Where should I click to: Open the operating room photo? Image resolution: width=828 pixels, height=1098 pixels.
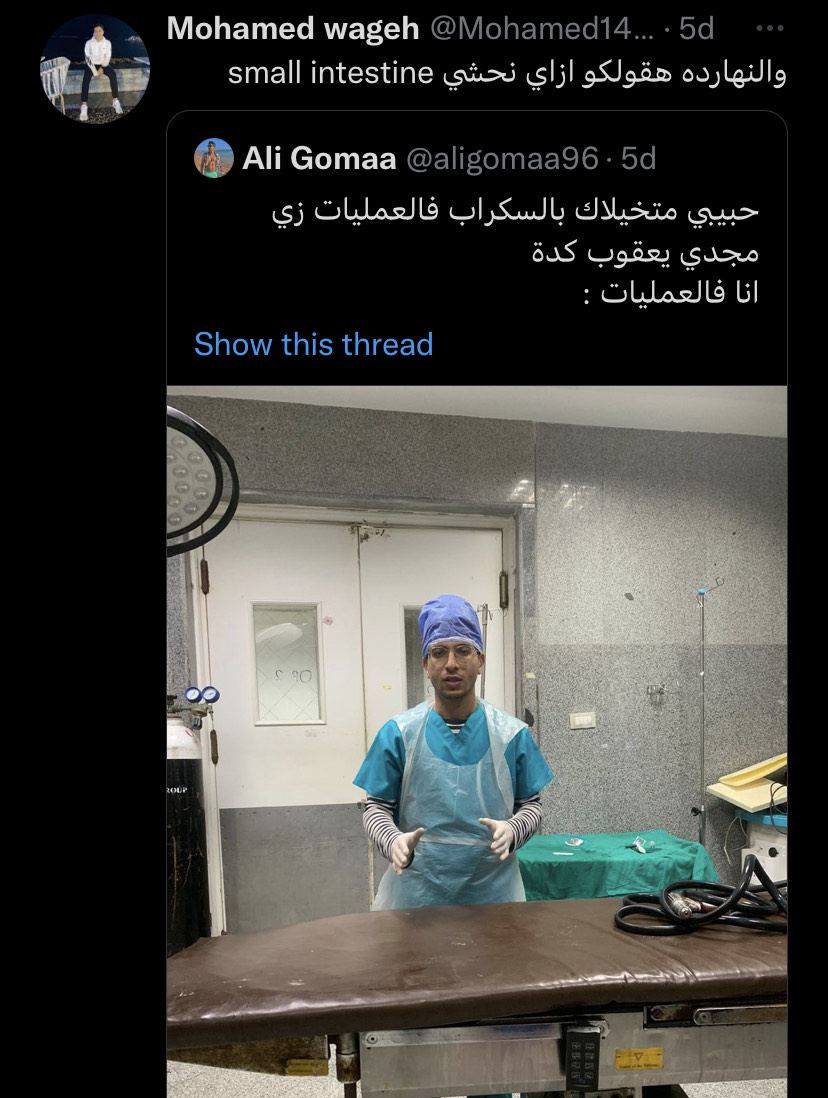coord(476,742)
